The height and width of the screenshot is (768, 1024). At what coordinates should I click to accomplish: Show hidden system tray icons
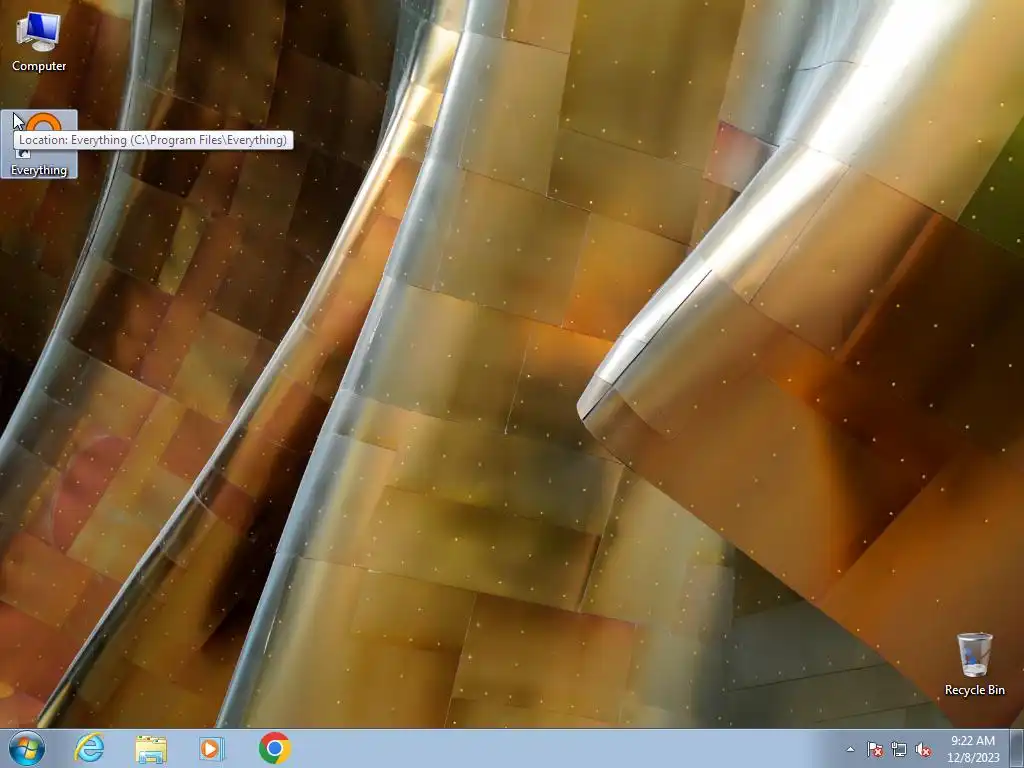point(850,749)
